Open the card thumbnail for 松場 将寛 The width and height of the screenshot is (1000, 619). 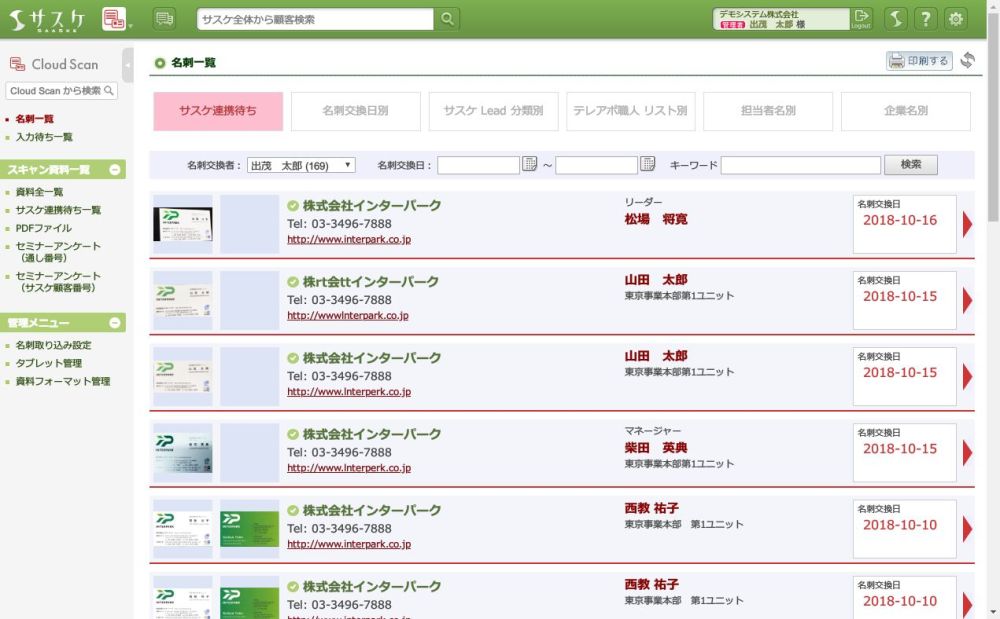183,224
